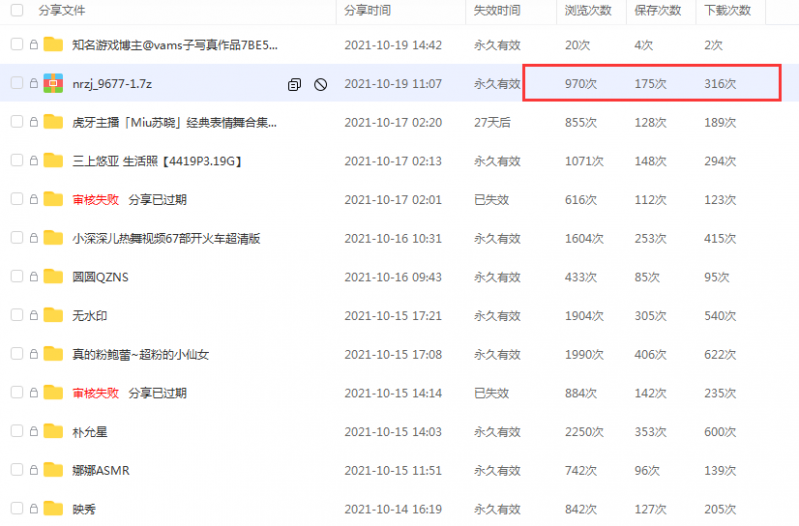
Task: Click the folder icon beside 娜娜ASMR
Action: tap(54, 470)
